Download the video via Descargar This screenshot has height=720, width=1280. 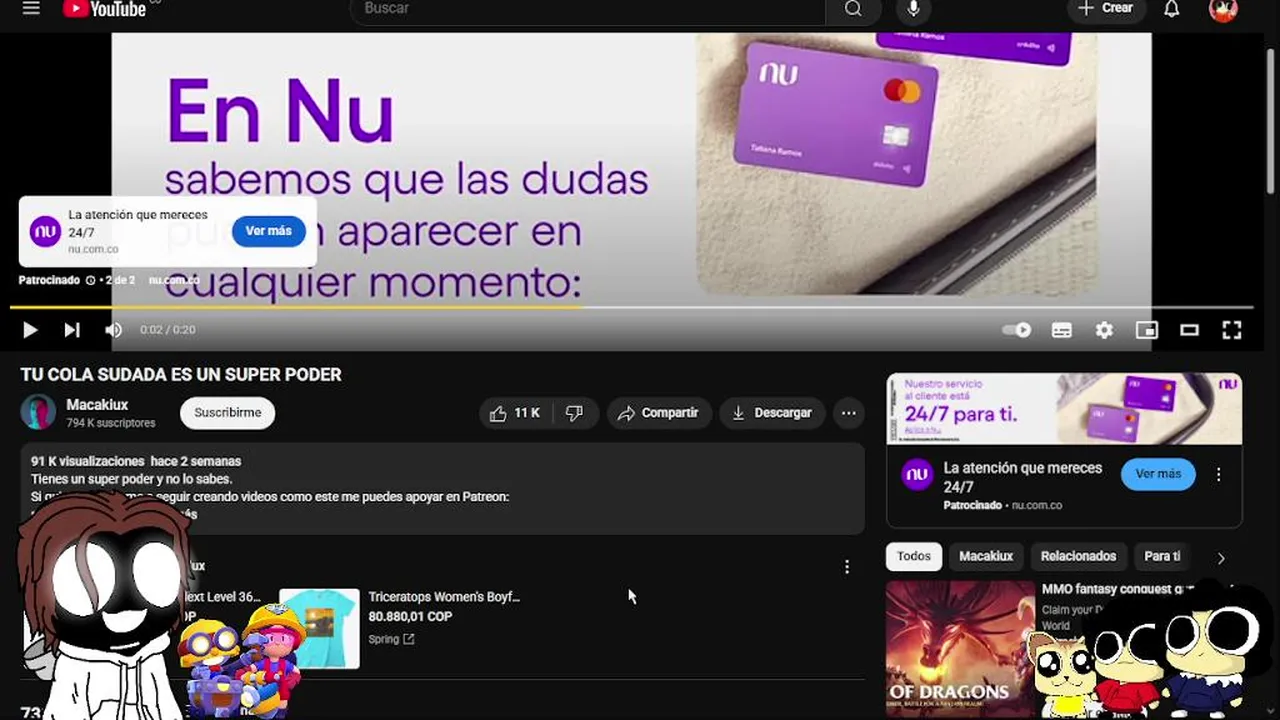(772, 413)
